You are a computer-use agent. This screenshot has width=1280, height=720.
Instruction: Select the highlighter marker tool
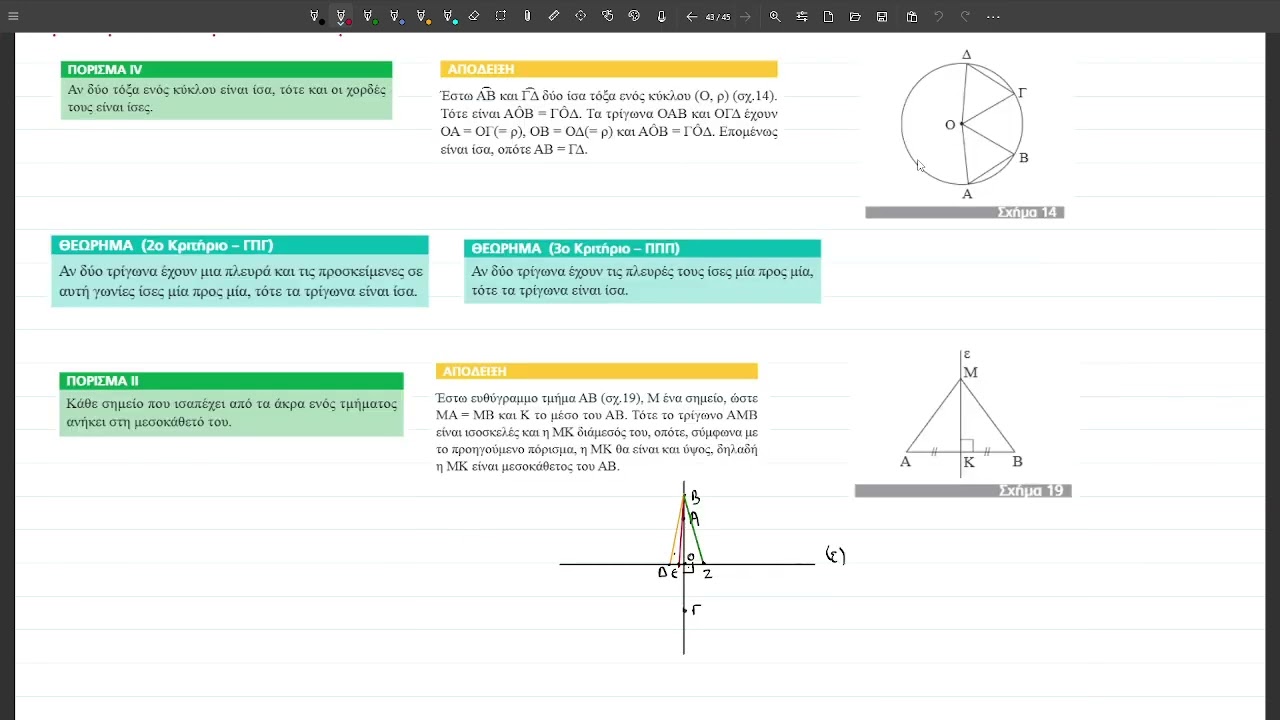click(527, 16)
